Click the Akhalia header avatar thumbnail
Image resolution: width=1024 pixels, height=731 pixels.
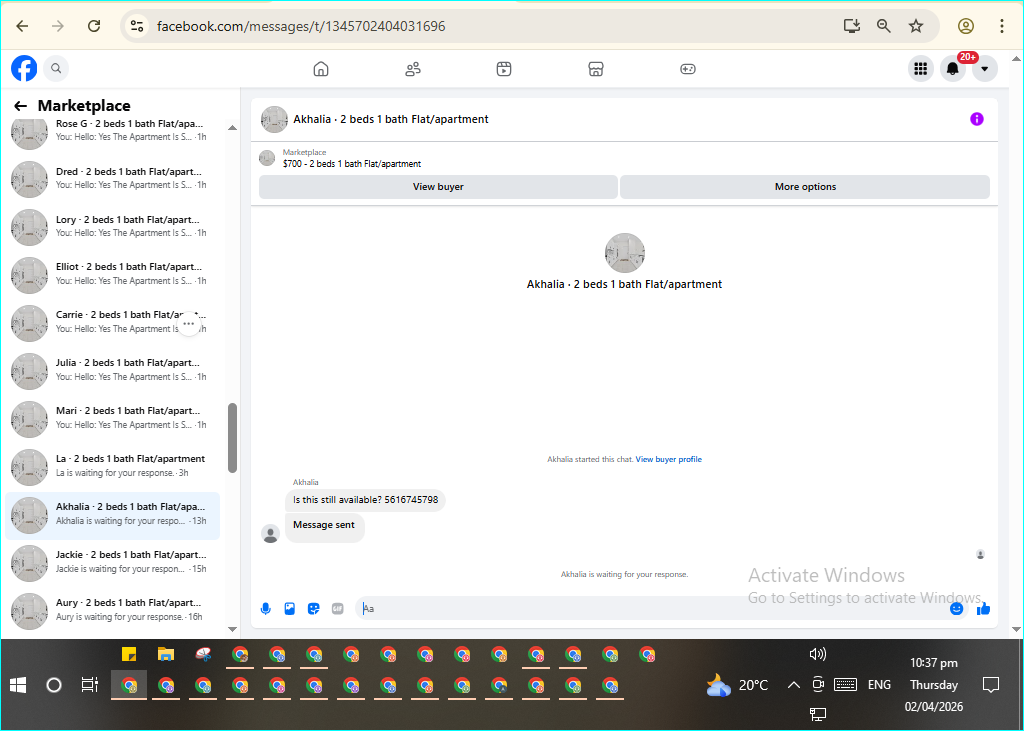(274, 120)
